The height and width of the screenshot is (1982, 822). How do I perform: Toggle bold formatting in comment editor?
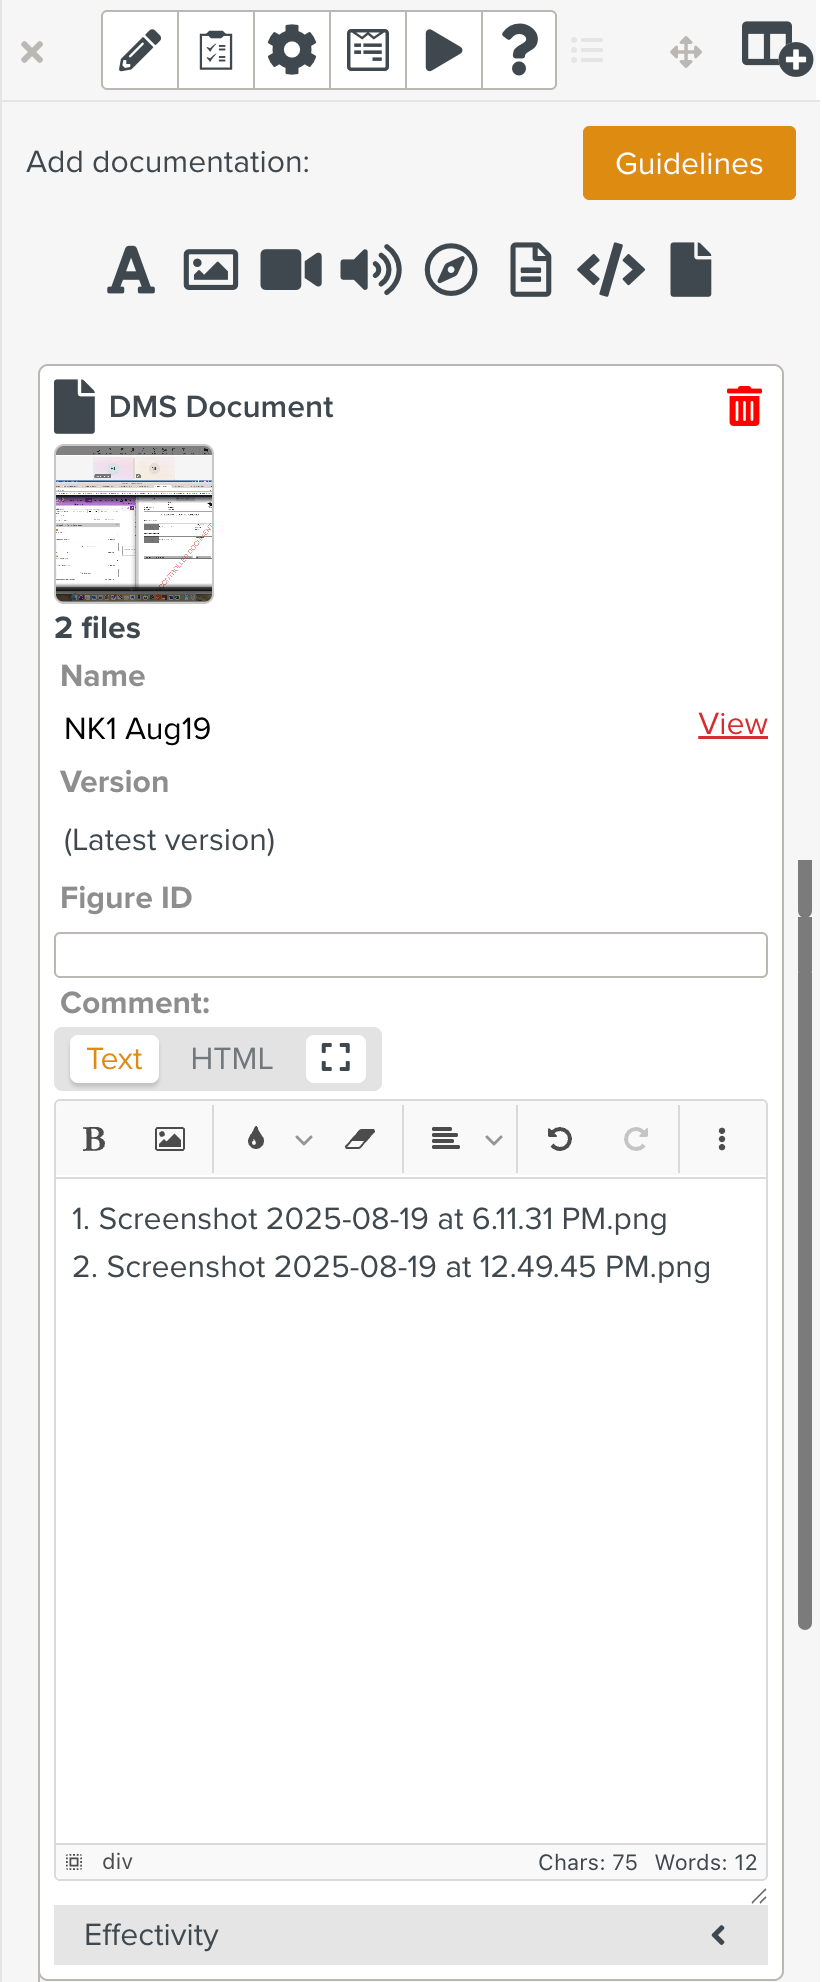[94, 1139]
